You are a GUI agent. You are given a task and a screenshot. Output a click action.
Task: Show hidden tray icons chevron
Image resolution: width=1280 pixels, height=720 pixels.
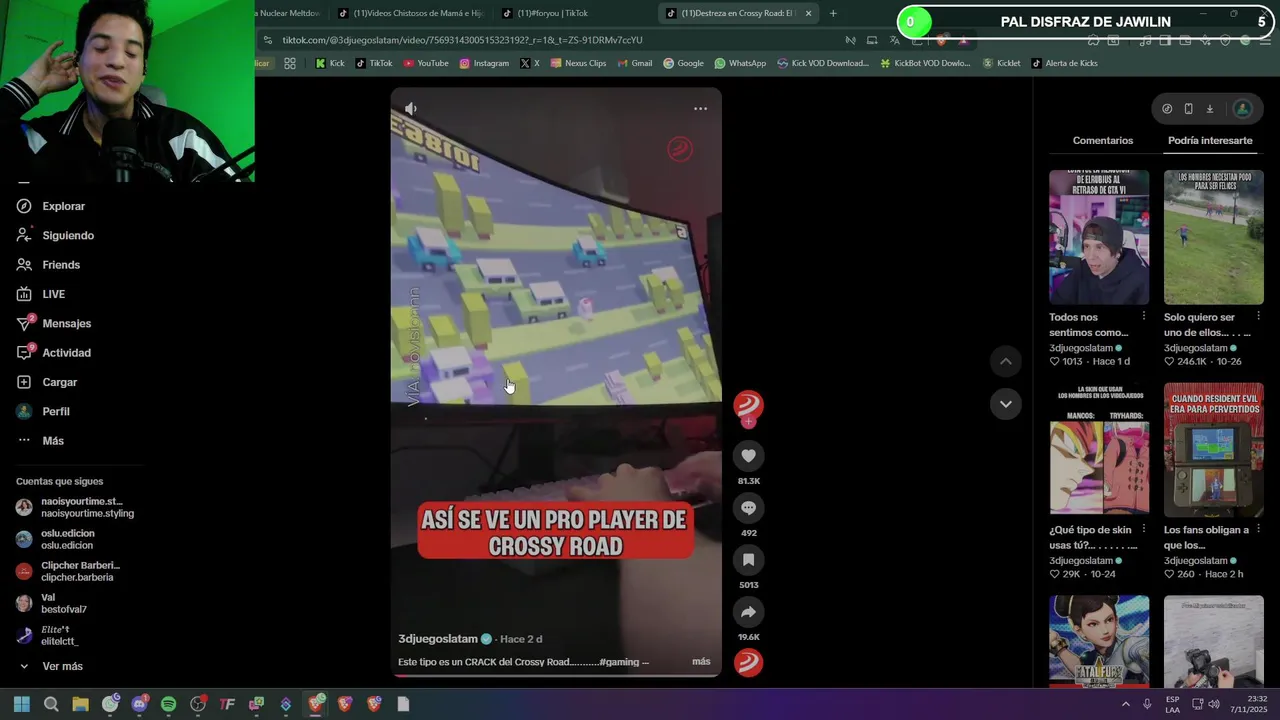click(1125, 704)
